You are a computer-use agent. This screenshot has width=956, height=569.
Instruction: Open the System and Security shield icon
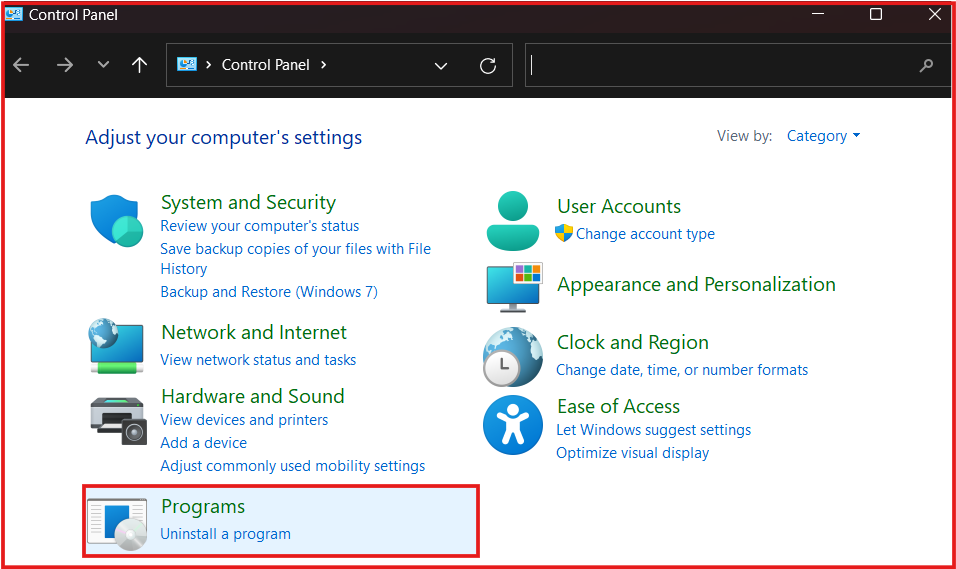point(116,221)
